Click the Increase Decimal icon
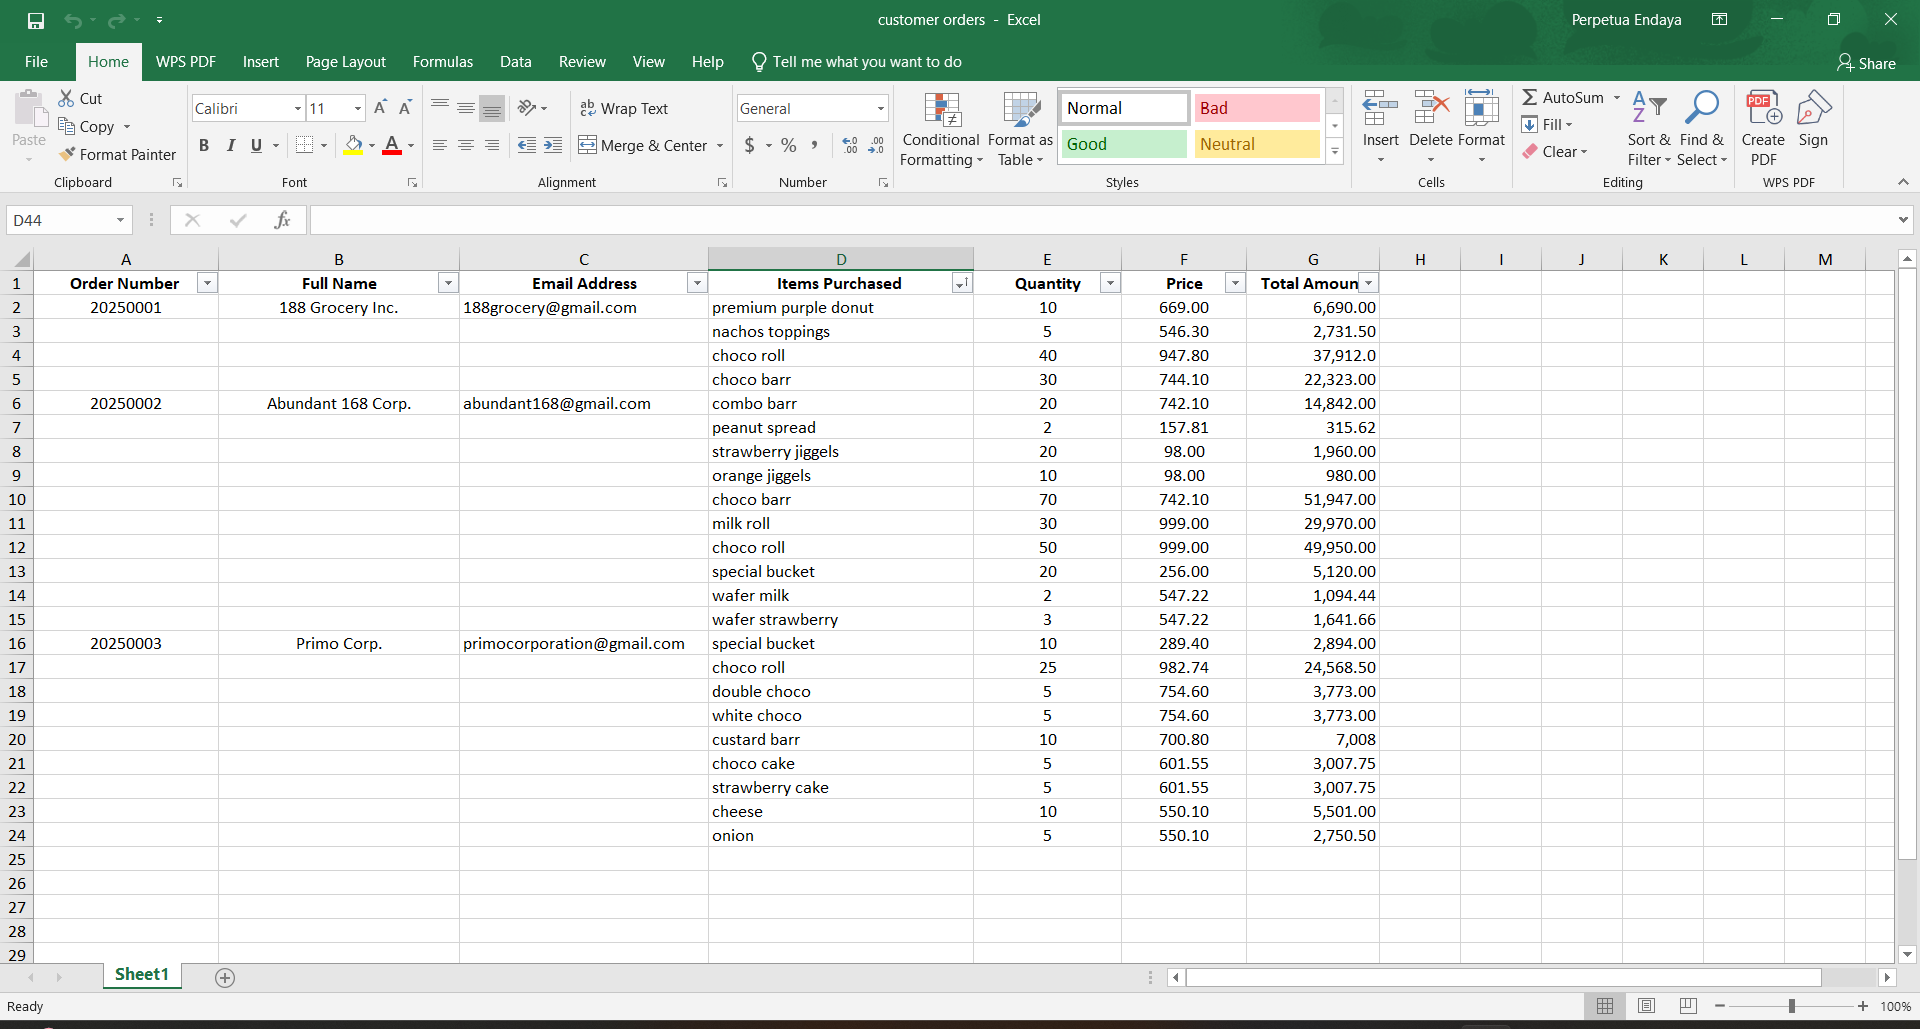This screenshot has height=1029, width=1920. click(850, 145)
